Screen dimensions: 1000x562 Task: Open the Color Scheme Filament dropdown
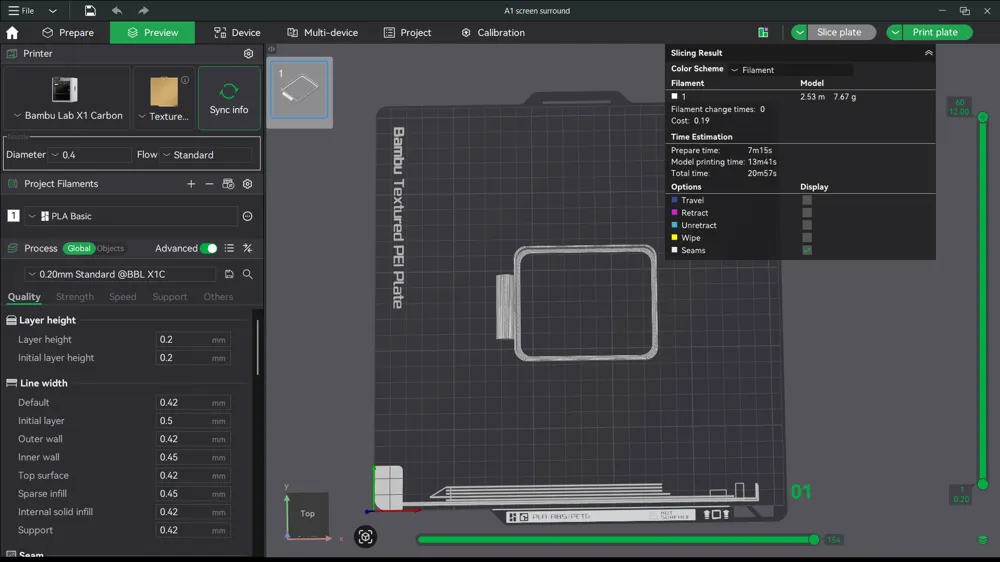791,70
